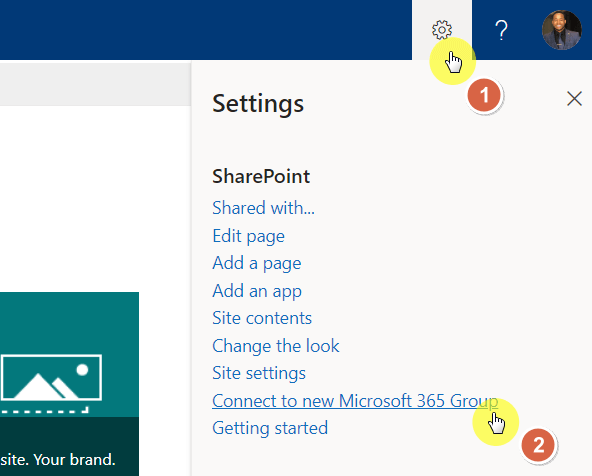Select the SharePoint section heading
This screenshot has height=476, width=592.
[x=261, y=176]
